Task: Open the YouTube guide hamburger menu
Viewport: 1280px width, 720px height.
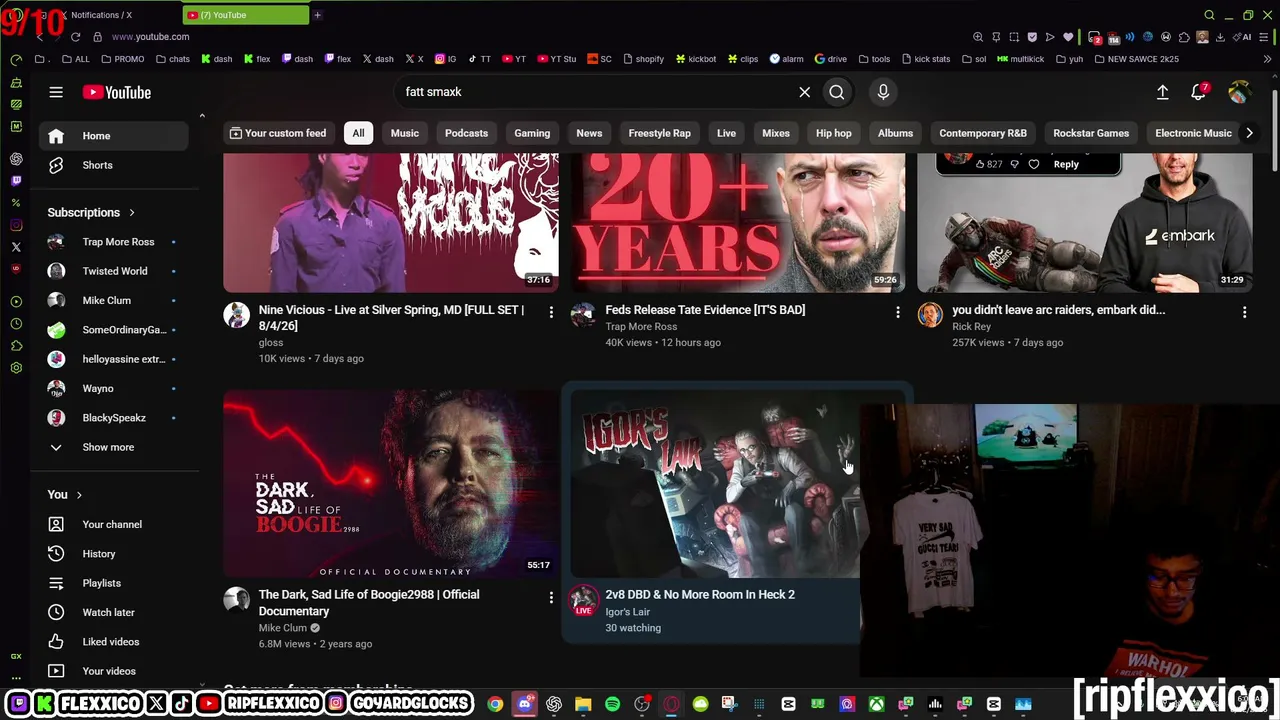Action: coord(56,92)
